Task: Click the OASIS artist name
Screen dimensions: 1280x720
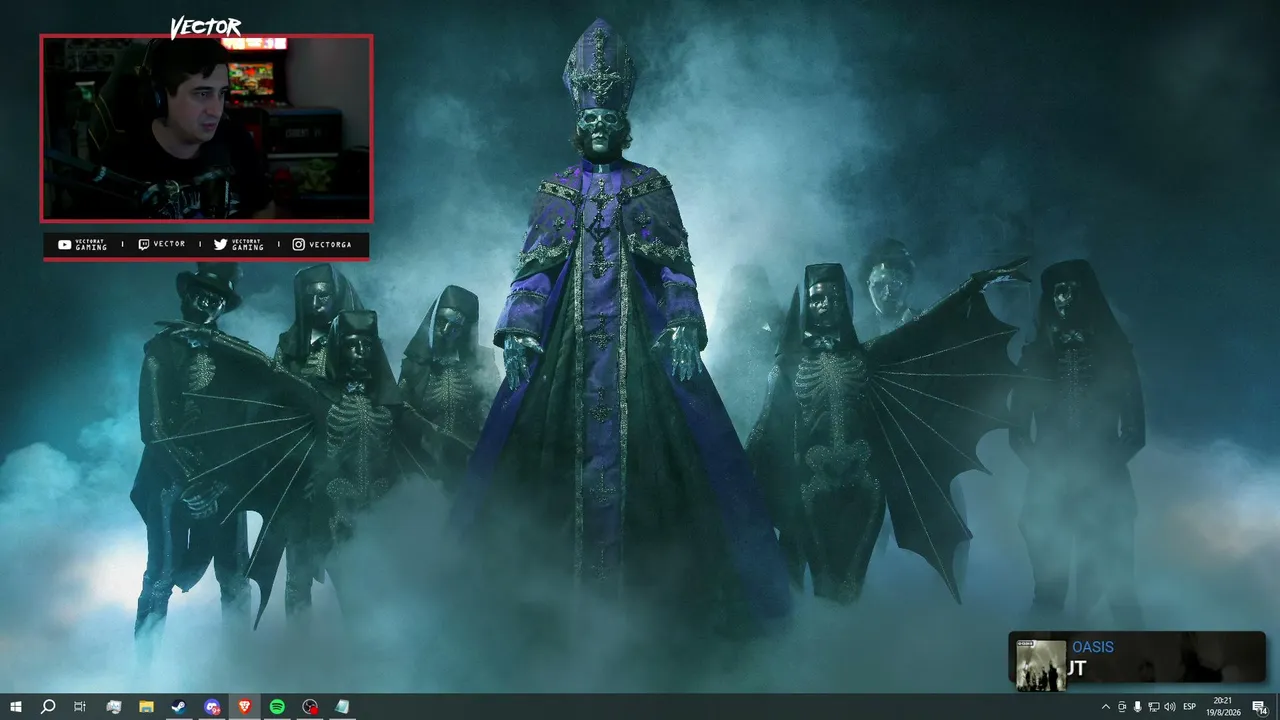Action: coord(1093,647)
